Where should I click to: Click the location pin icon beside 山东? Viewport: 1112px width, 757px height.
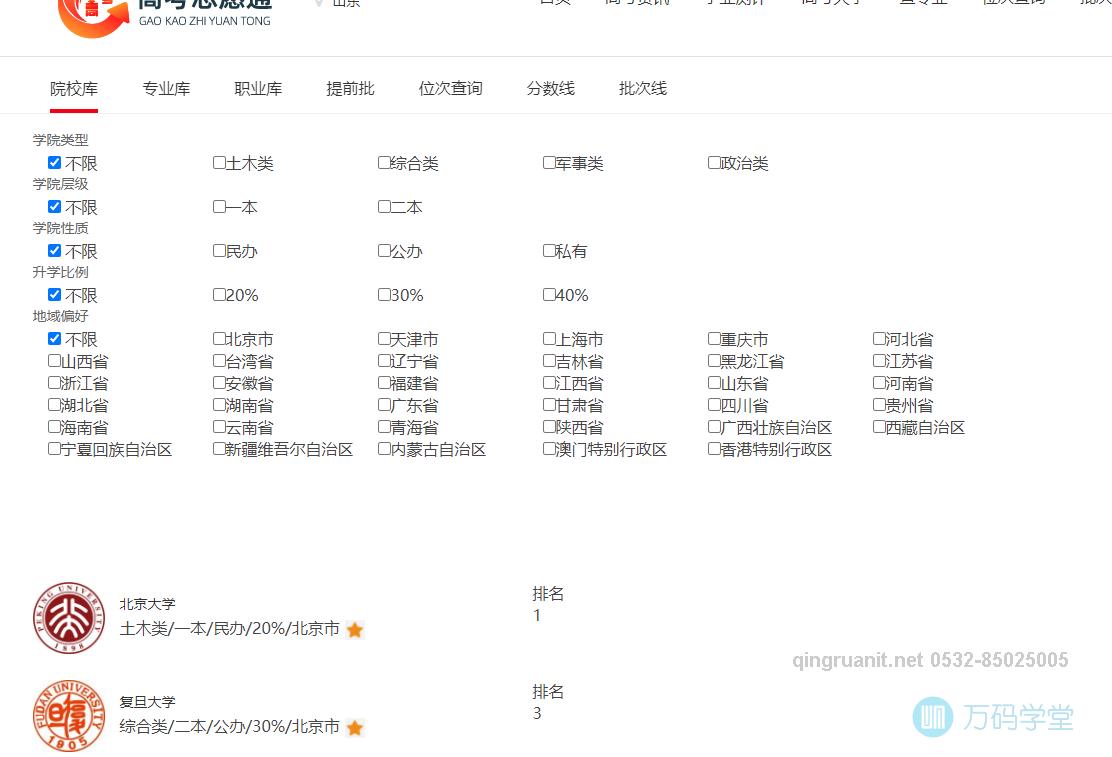316,3
